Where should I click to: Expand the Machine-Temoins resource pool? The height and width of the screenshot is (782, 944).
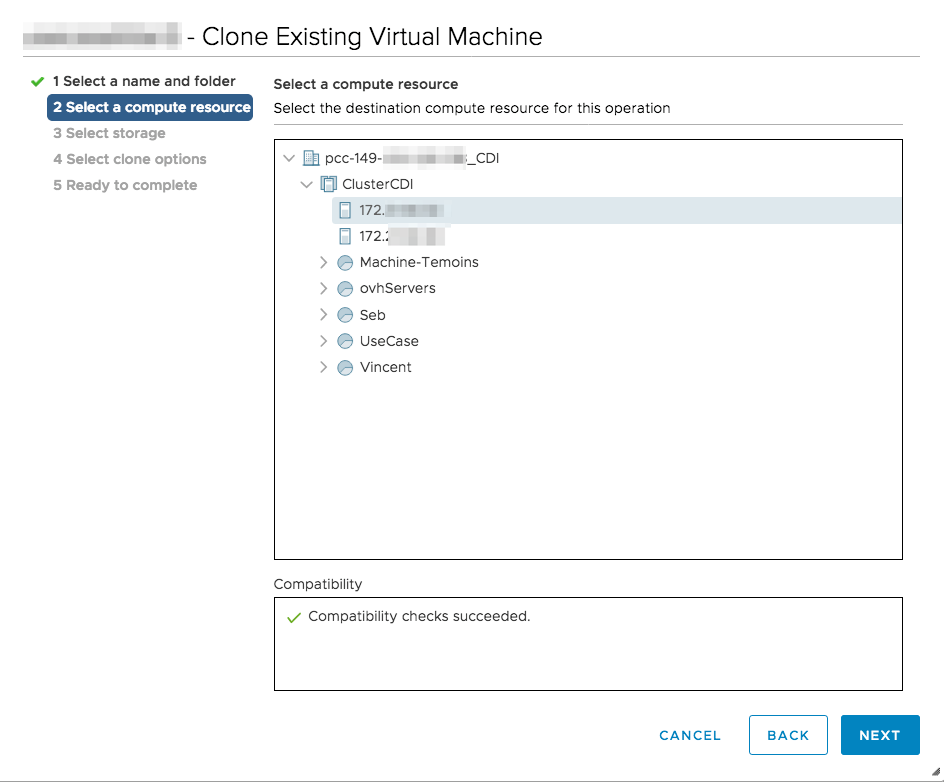(323, 262)
